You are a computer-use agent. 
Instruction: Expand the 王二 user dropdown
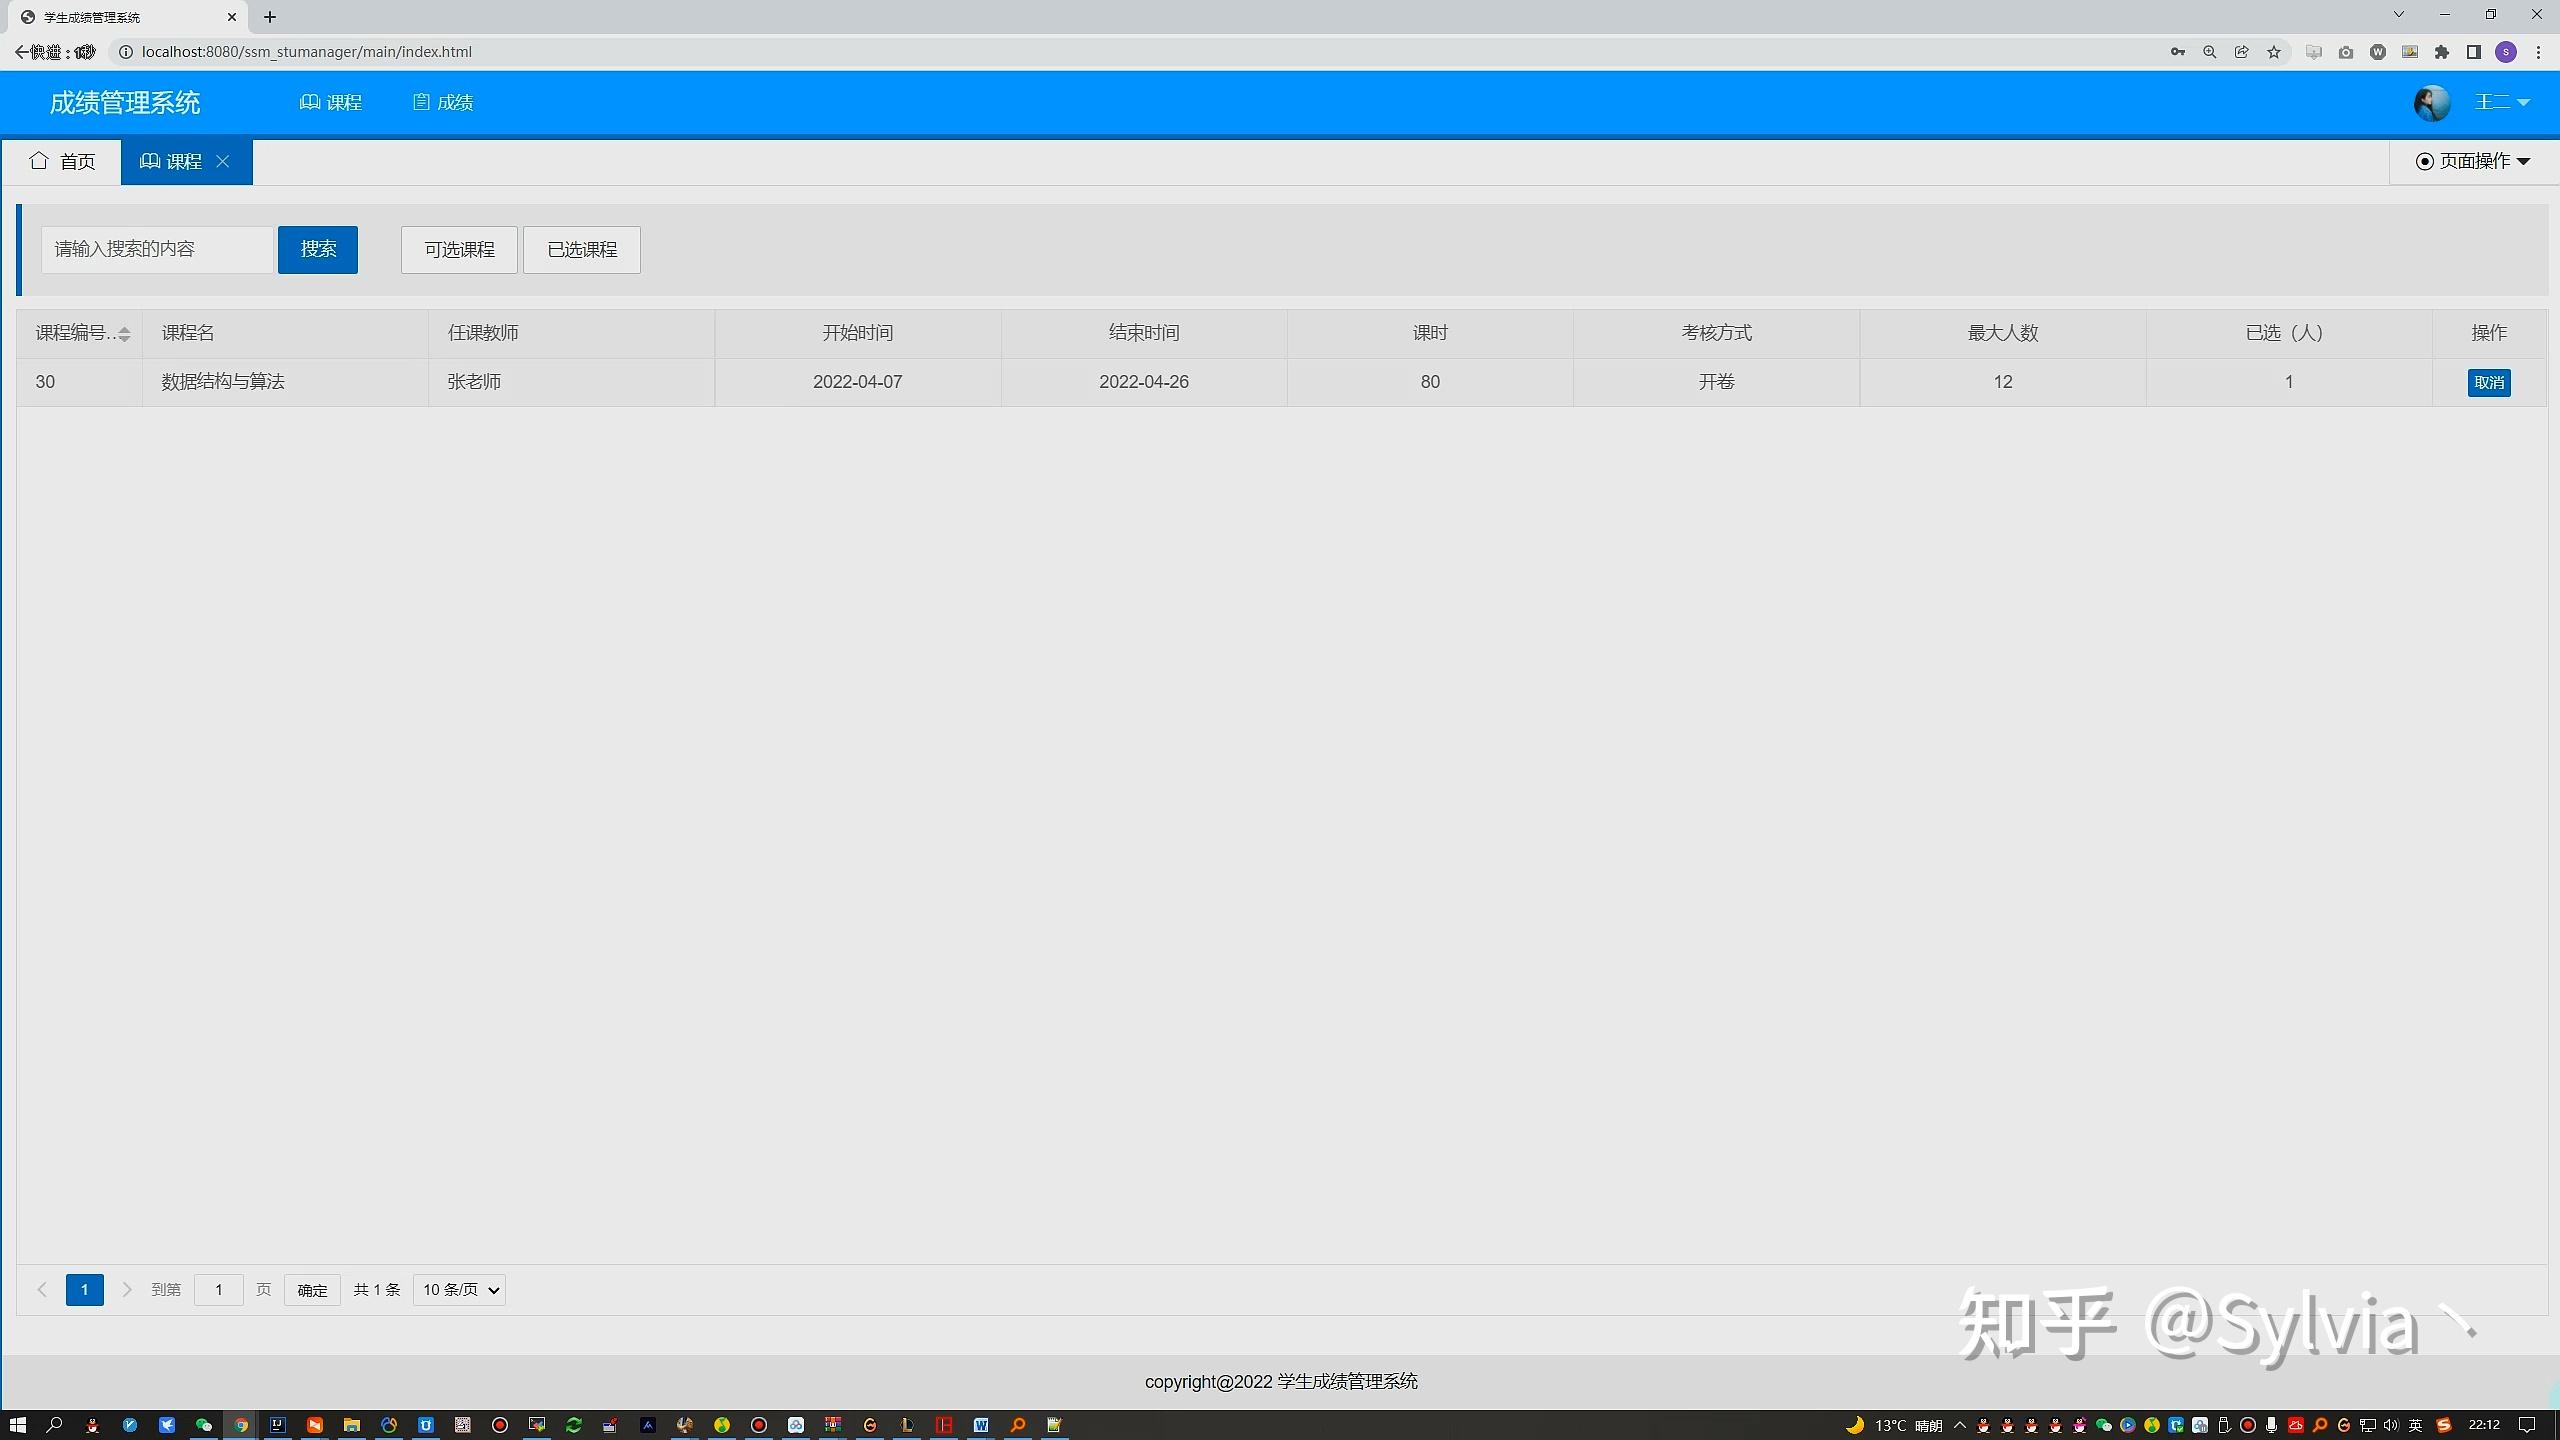(x=2503, y=102)
